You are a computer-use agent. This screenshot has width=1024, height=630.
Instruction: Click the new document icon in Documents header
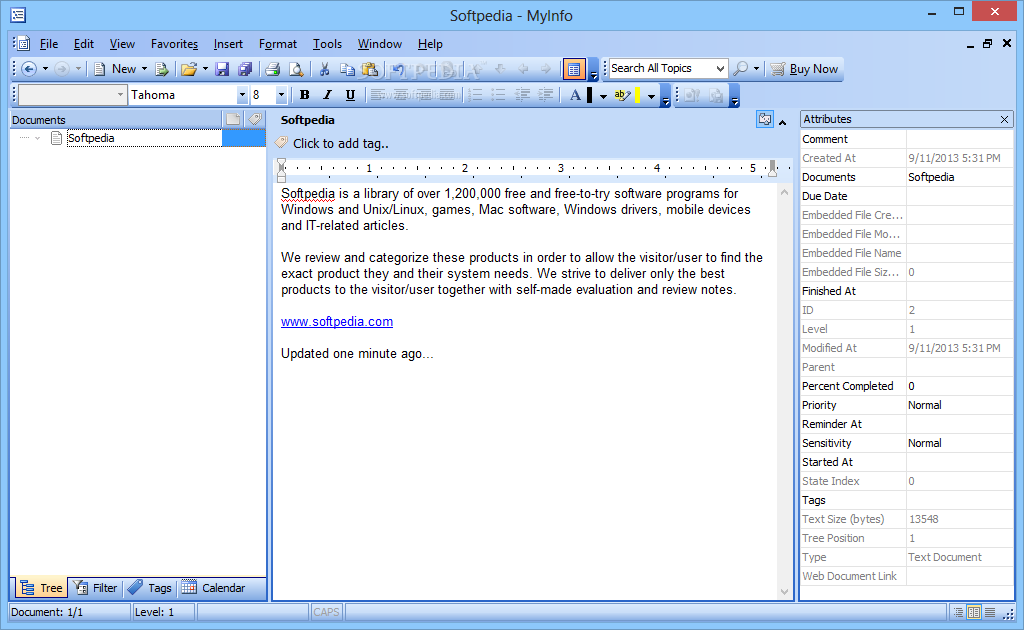click(233, 119)
